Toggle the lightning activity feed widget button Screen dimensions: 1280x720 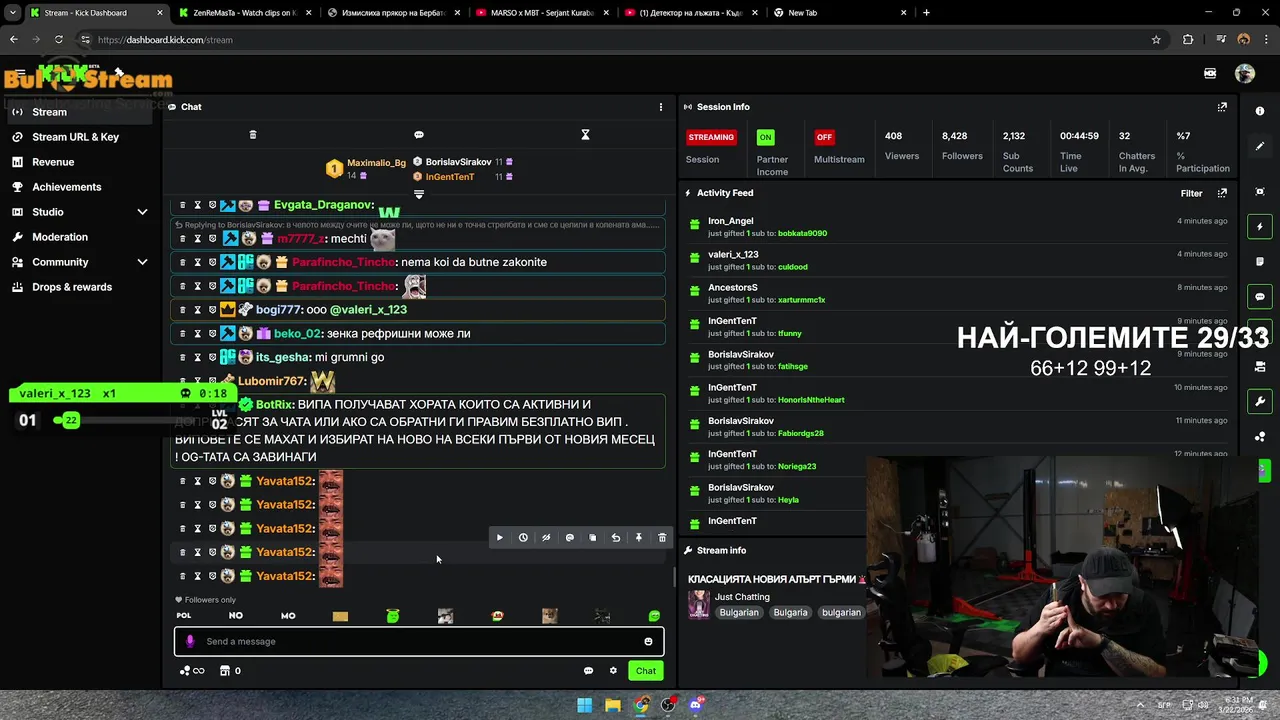pyautogui.click(x=1260, y=227)
